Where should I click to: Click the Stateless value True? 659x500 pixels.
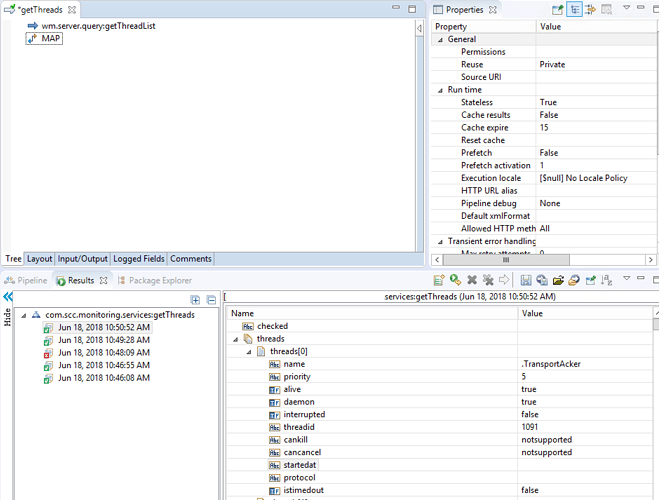tap(548, 103)
